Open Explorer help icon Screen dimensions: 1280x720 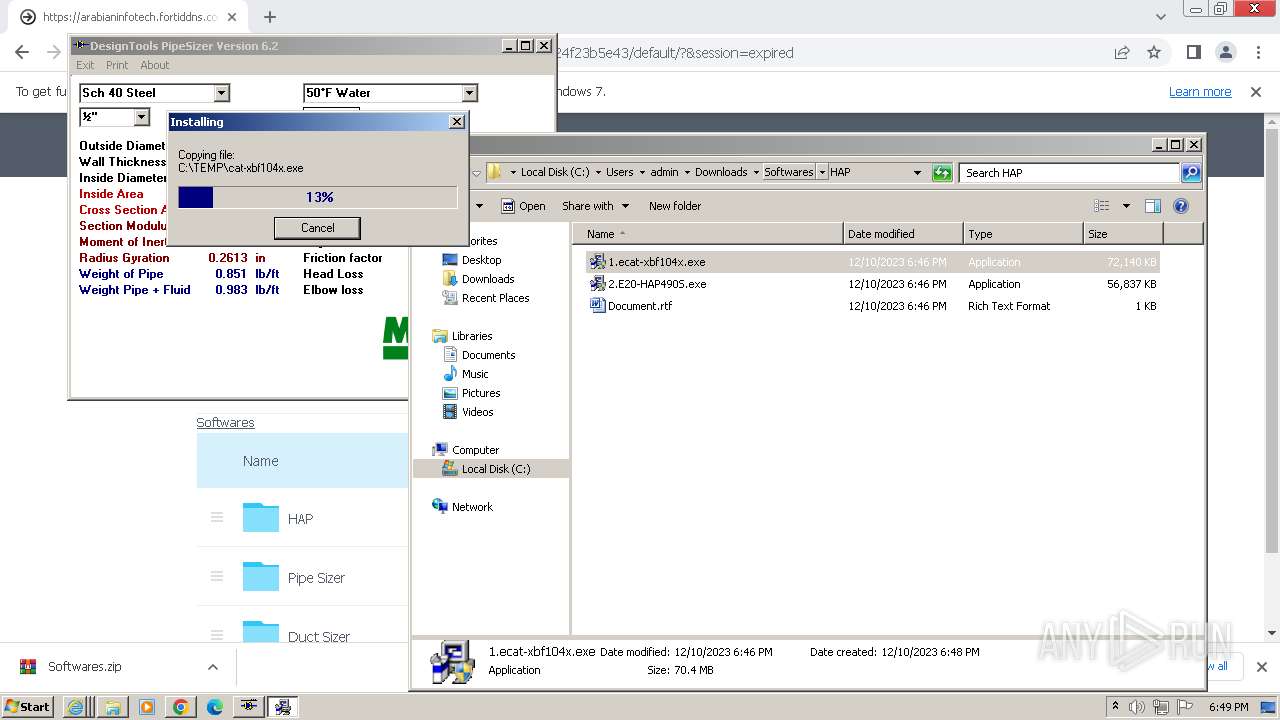coord(1181,206)
